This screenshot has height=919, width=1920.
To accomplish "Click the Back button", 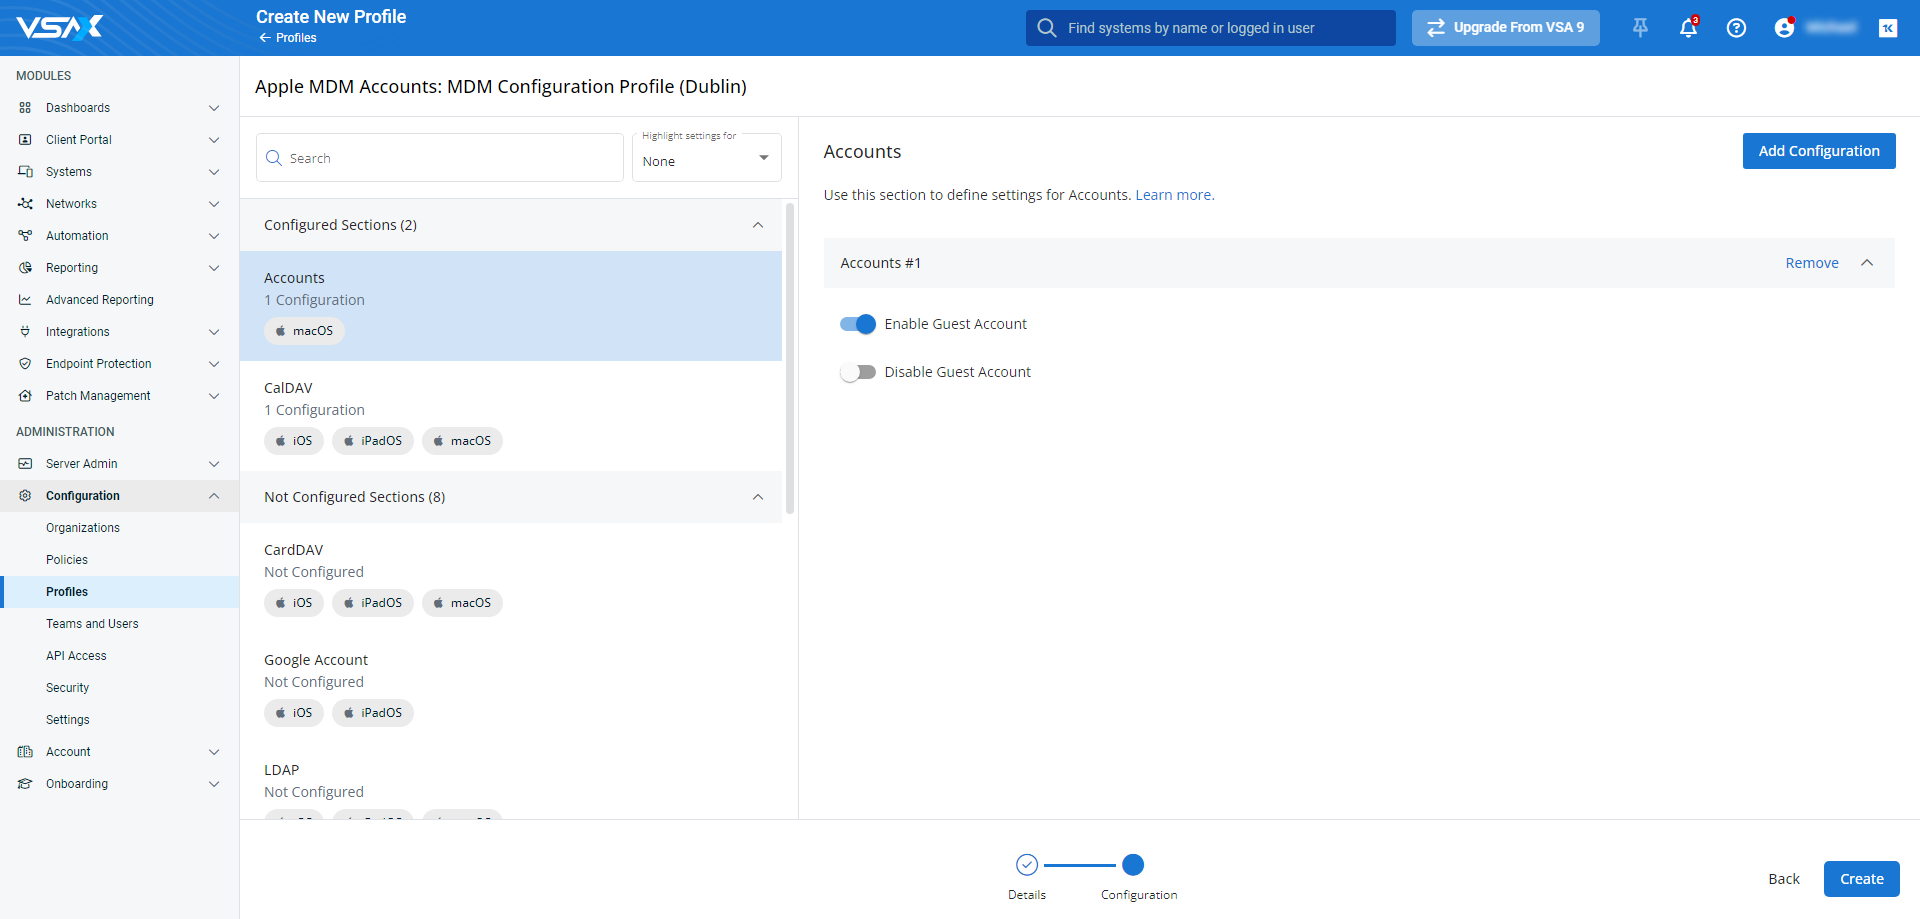I will click(x=1783, y=879).
